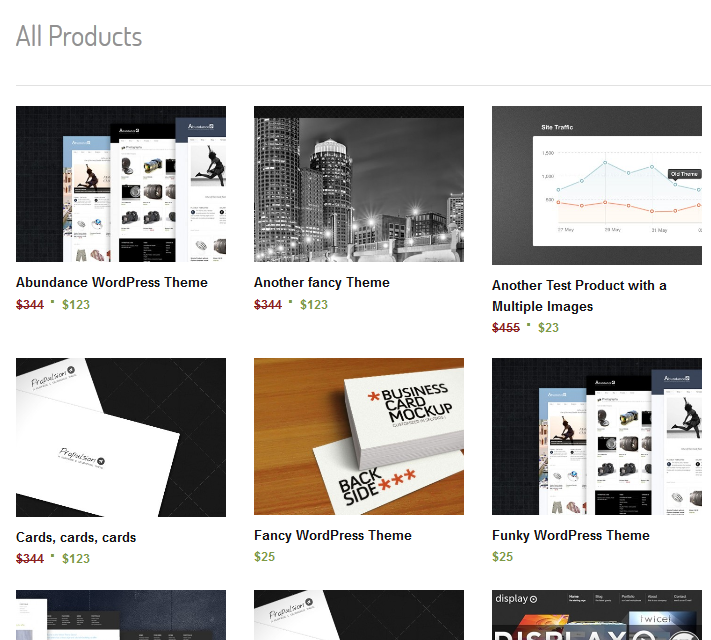Click the Cards, cards, cards title link
Screen dimensions: 711x640
click(76, 537)
